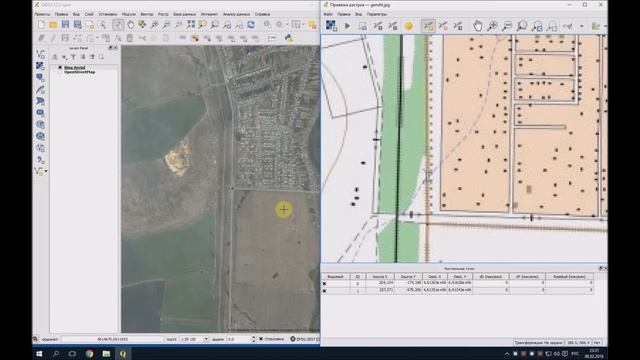Viewport: 640px width, 360px height.
Task: Open File Explorer from the taskbar
Action: point(106,353)
